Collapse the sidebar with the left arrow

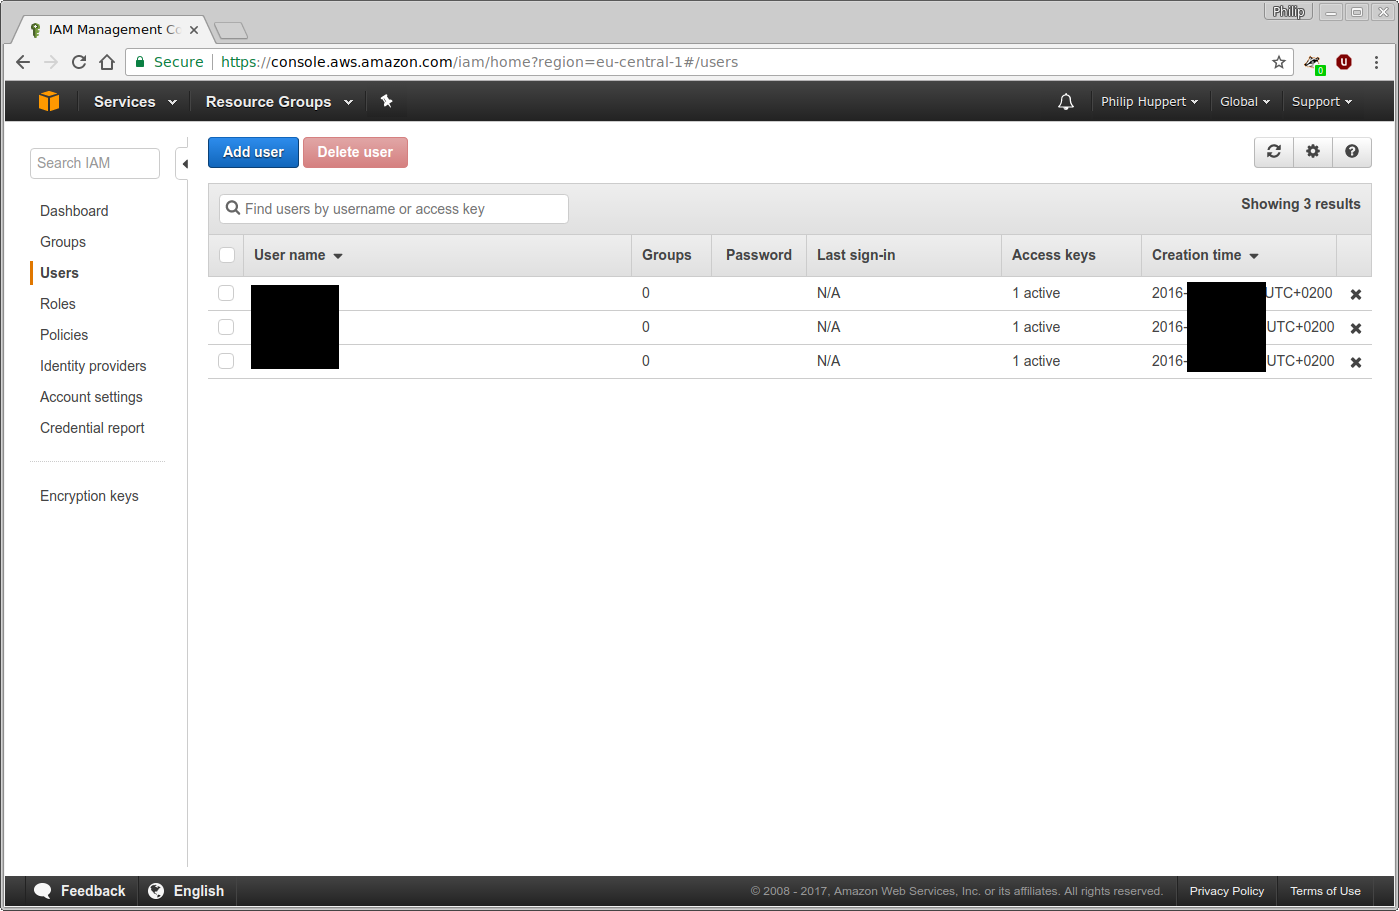(x=185, y=162)
